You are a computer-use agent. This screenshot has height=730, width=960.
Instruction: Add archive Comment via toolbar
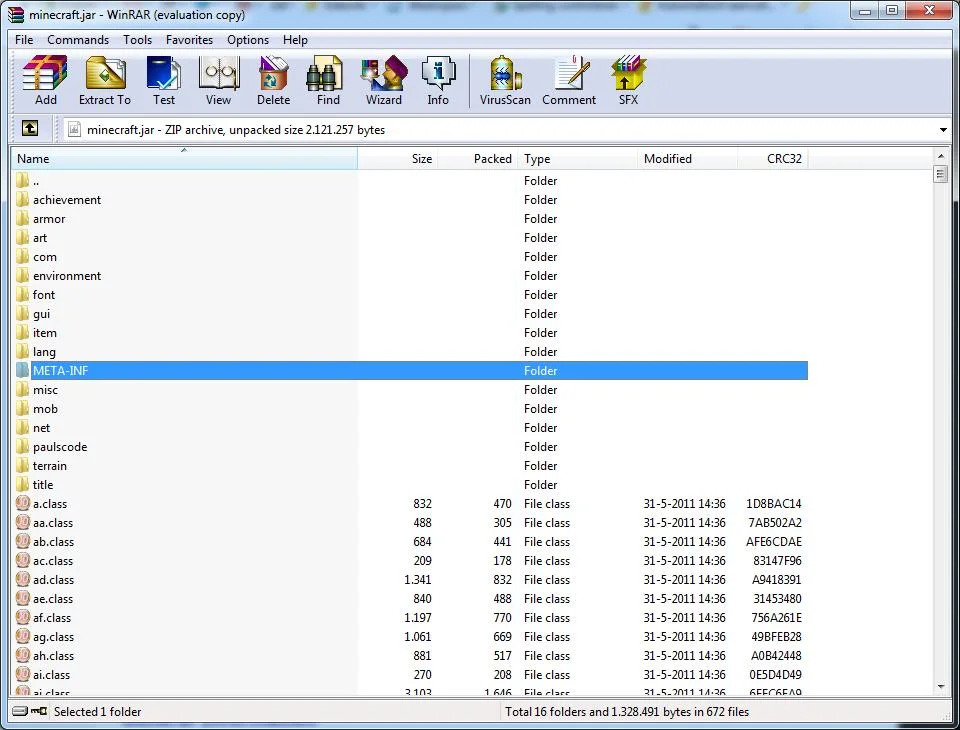(x=569, y=80)
